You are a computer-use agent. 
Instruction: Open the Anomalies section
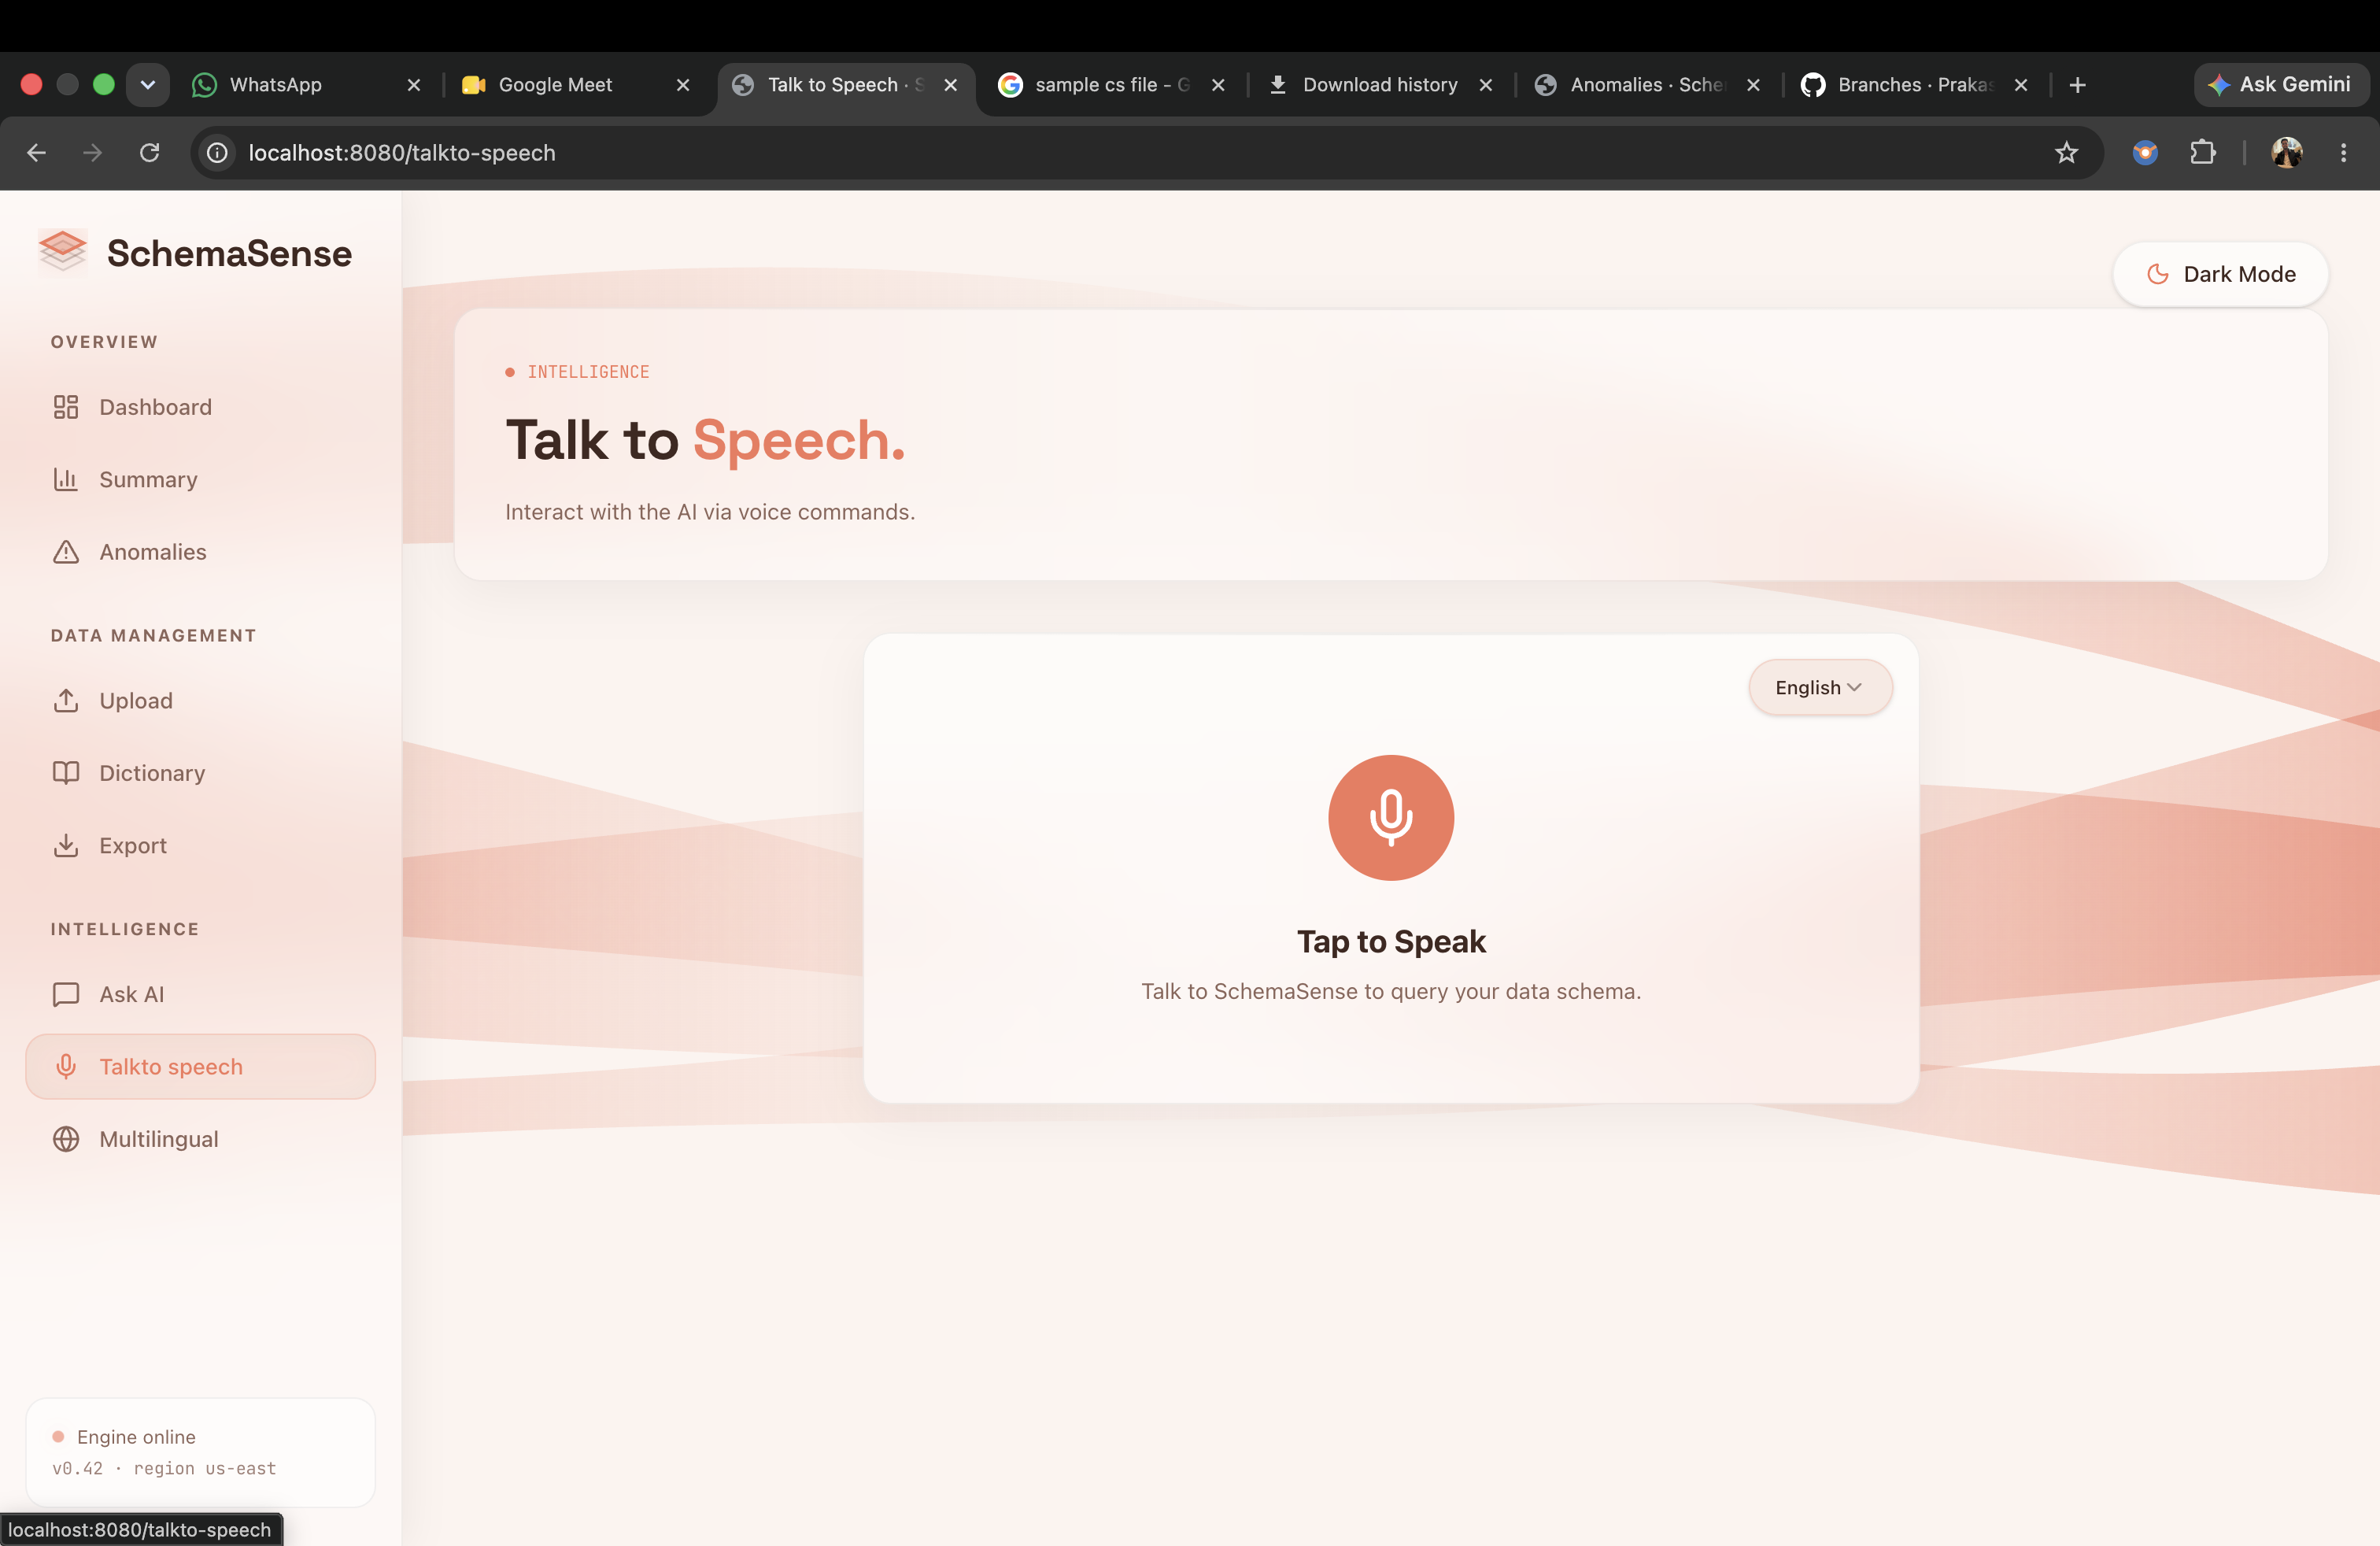(x=200, y=552)
